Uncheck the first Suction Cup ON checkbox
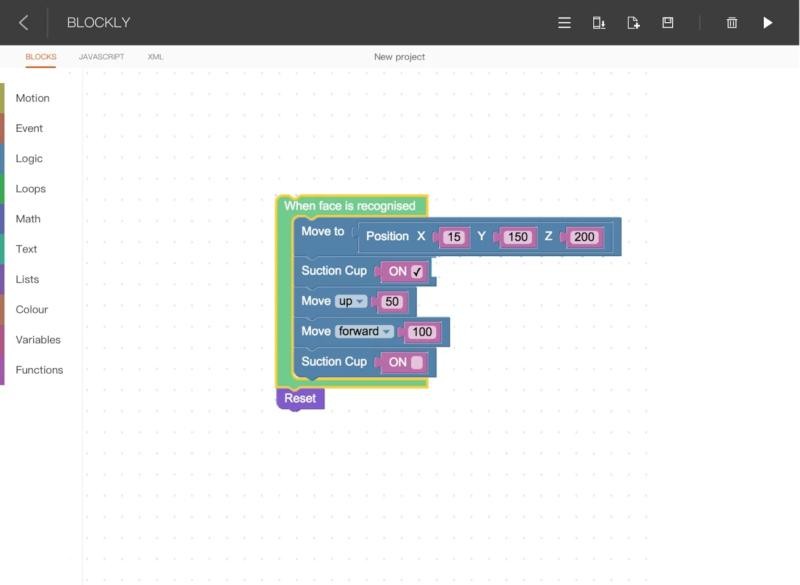The width and height of the screenshot is (800, 585). (417, 272)
